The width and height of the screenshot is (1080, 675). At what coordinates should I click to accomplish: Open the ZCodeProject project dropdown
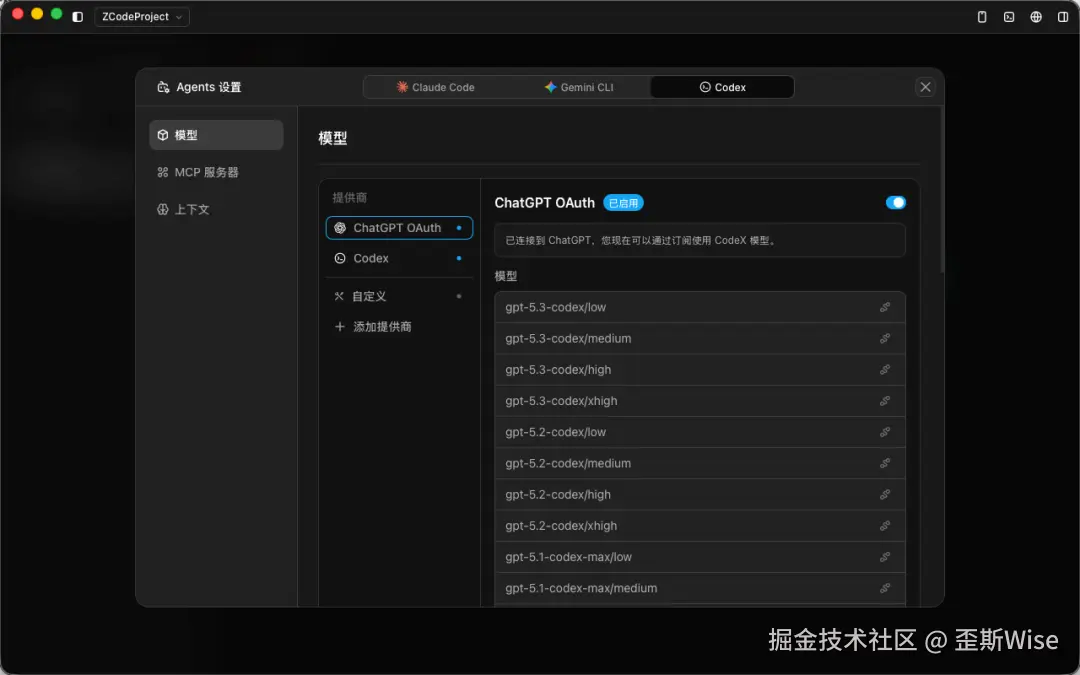click(x=142, y=17)
